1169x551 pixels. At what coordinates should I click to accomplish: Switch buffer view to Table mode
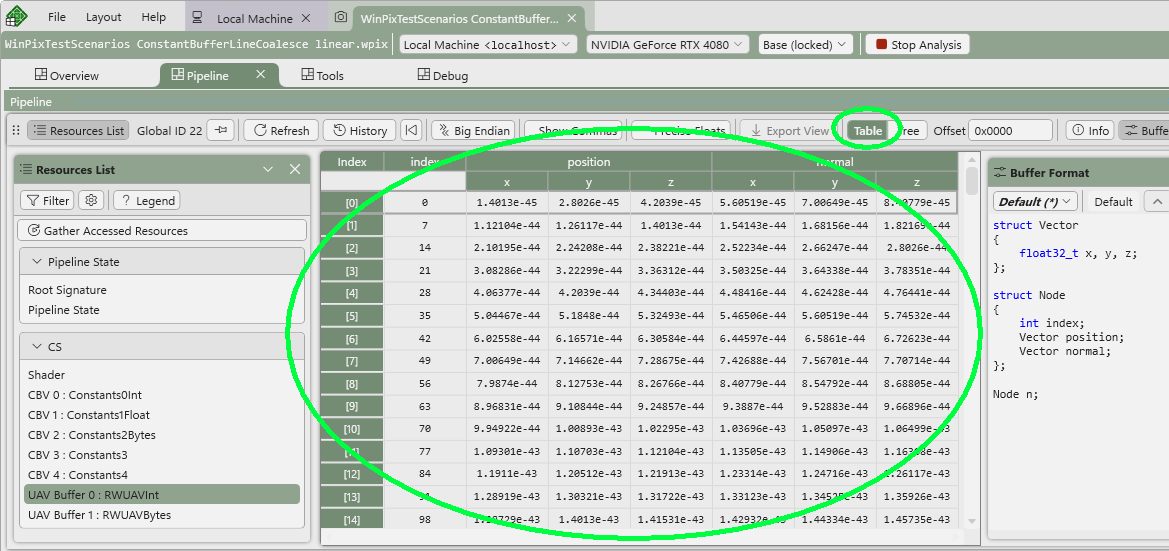867,131
